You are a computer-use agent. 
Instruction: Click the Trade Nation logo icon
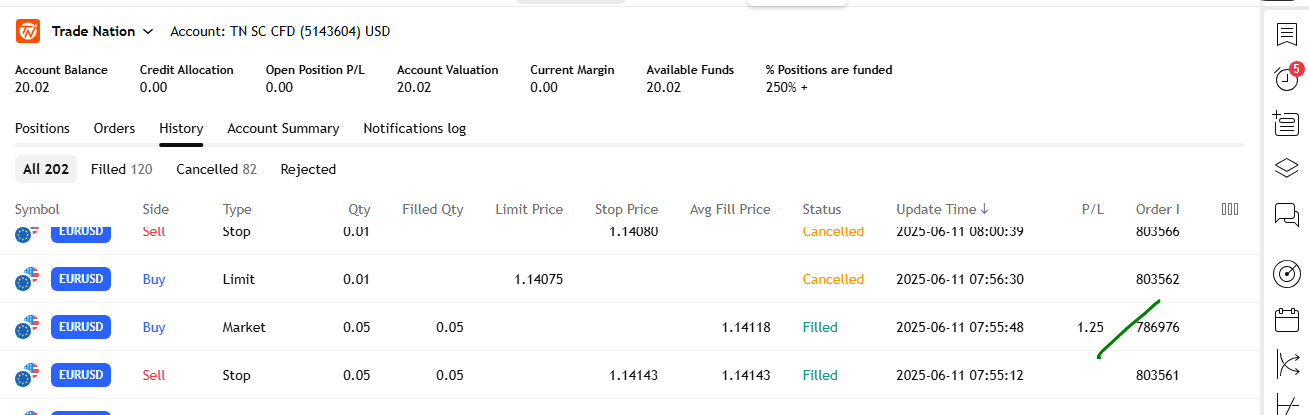pyautogui.click(x=28, y=31)
